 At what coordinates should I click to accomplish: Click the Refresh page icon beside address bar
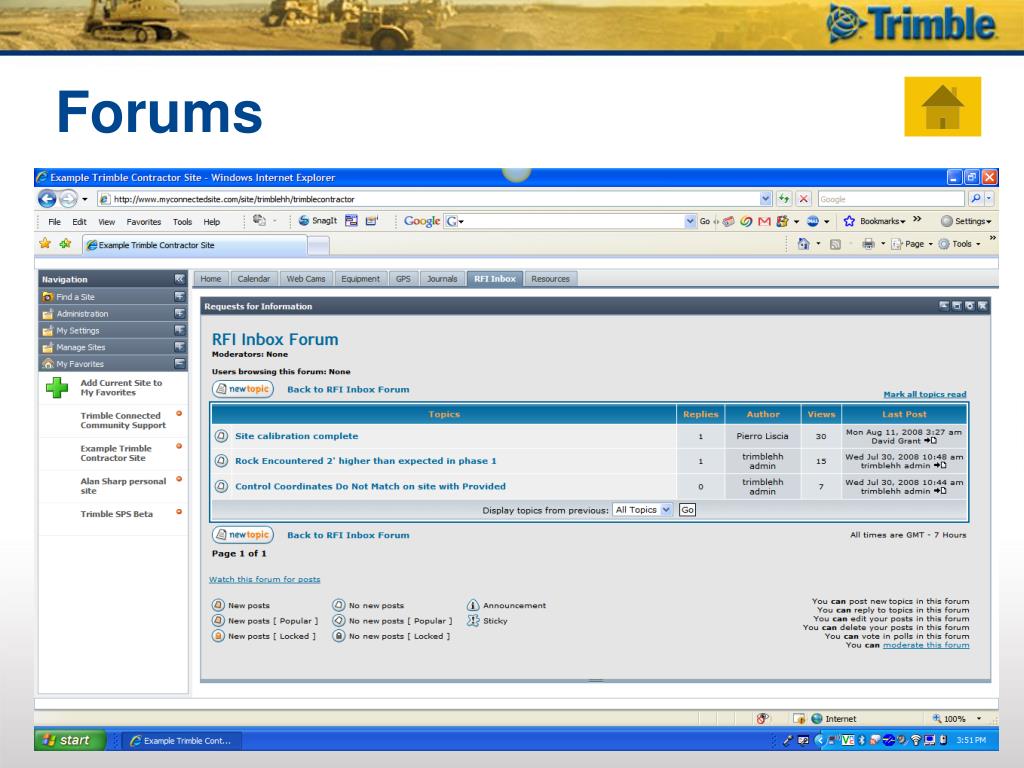784,199
